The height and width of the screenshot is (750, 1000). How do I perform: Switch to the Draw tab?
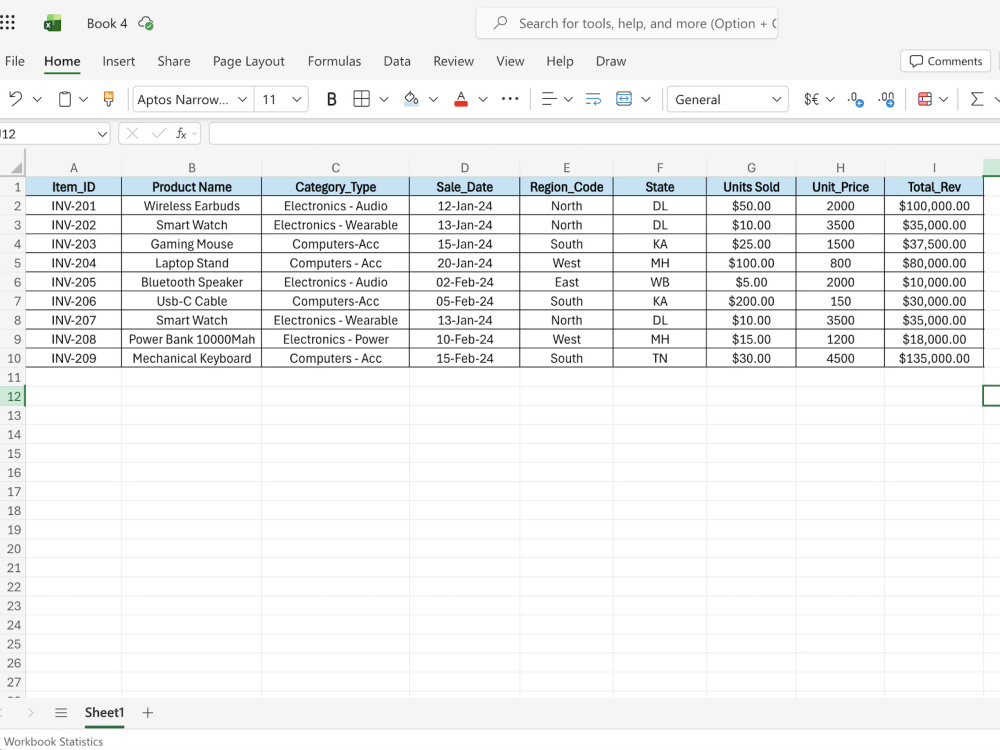point(611,61)
